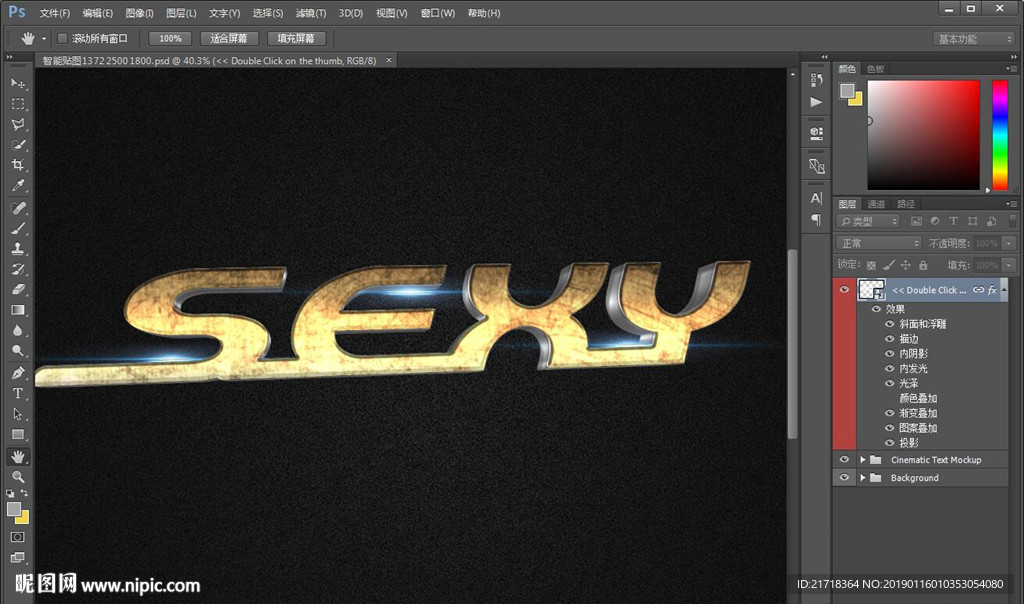Open the Hand tool preset picker arrow
1024x604 pixels.
click(x=44, y=39)
